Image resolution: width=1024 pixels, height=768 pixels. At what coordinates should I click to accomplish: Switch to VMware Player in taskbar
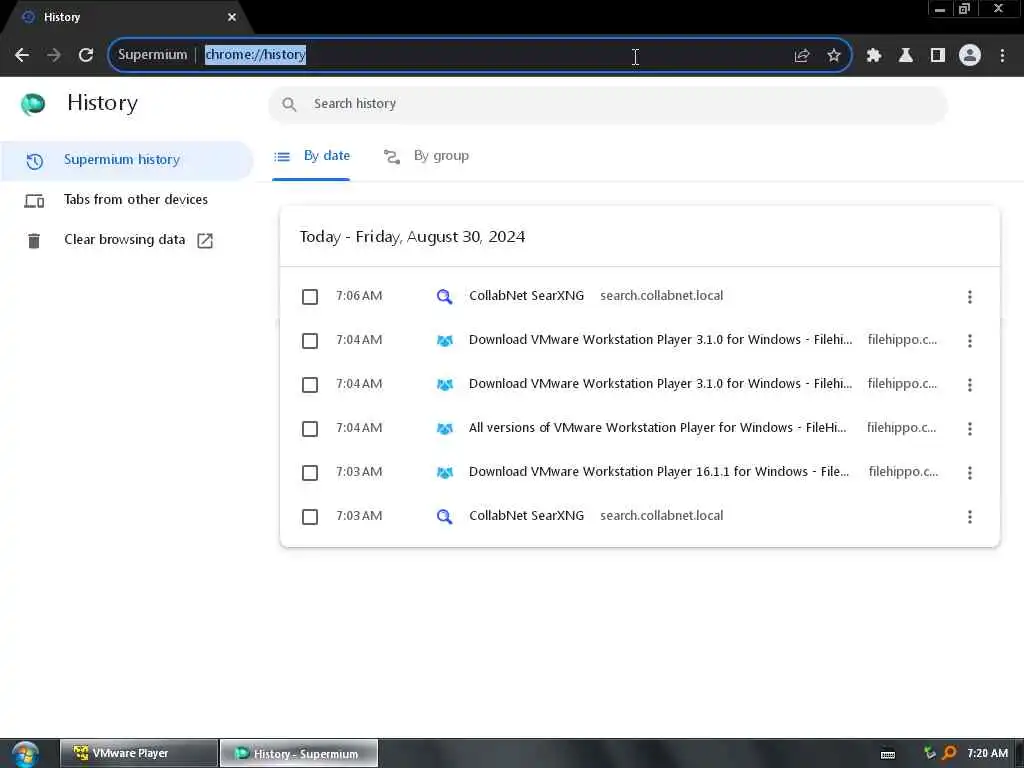click(138, 754)
